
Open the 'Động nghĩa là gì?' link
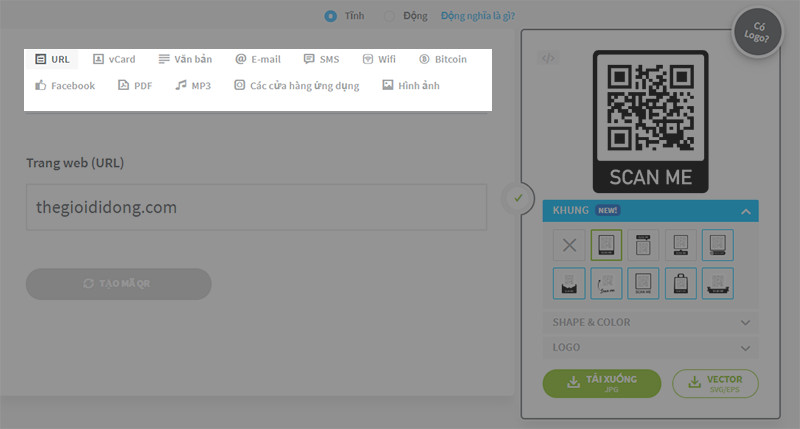click(x=471, y=16)
